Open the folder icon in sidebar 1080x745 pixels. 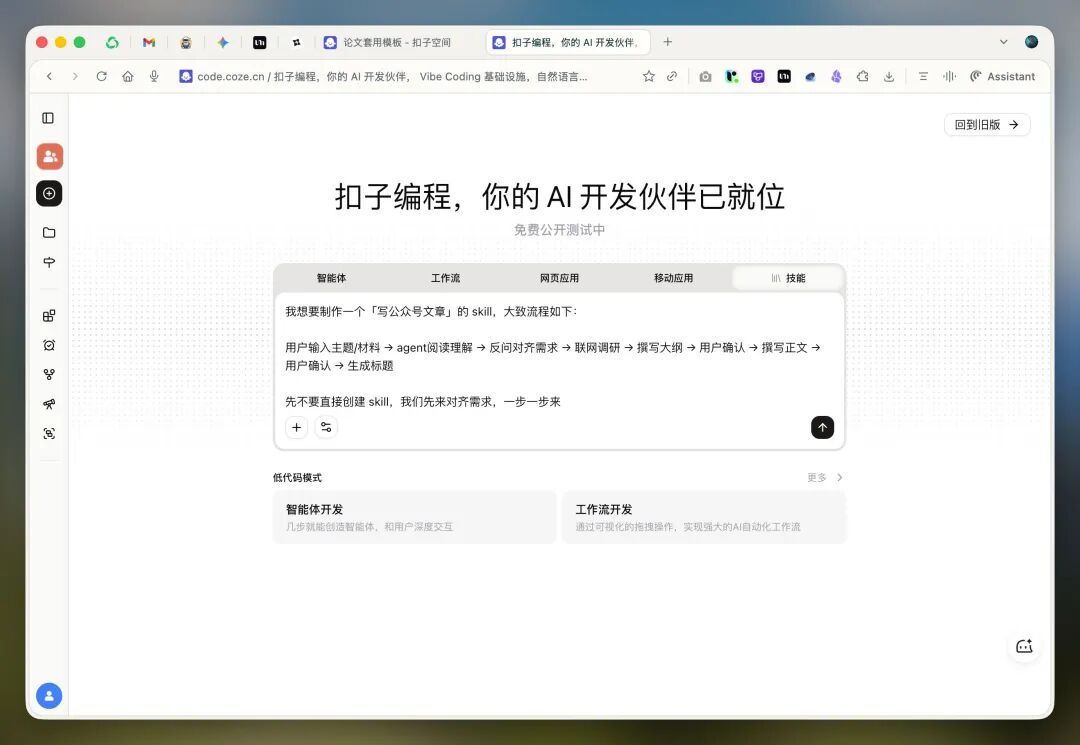[x=49, y=233]
